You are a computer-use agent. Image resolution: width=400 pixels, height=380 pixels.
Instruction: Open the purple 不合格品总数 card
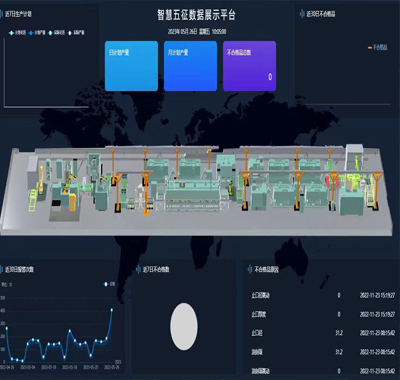coord(249,66)
